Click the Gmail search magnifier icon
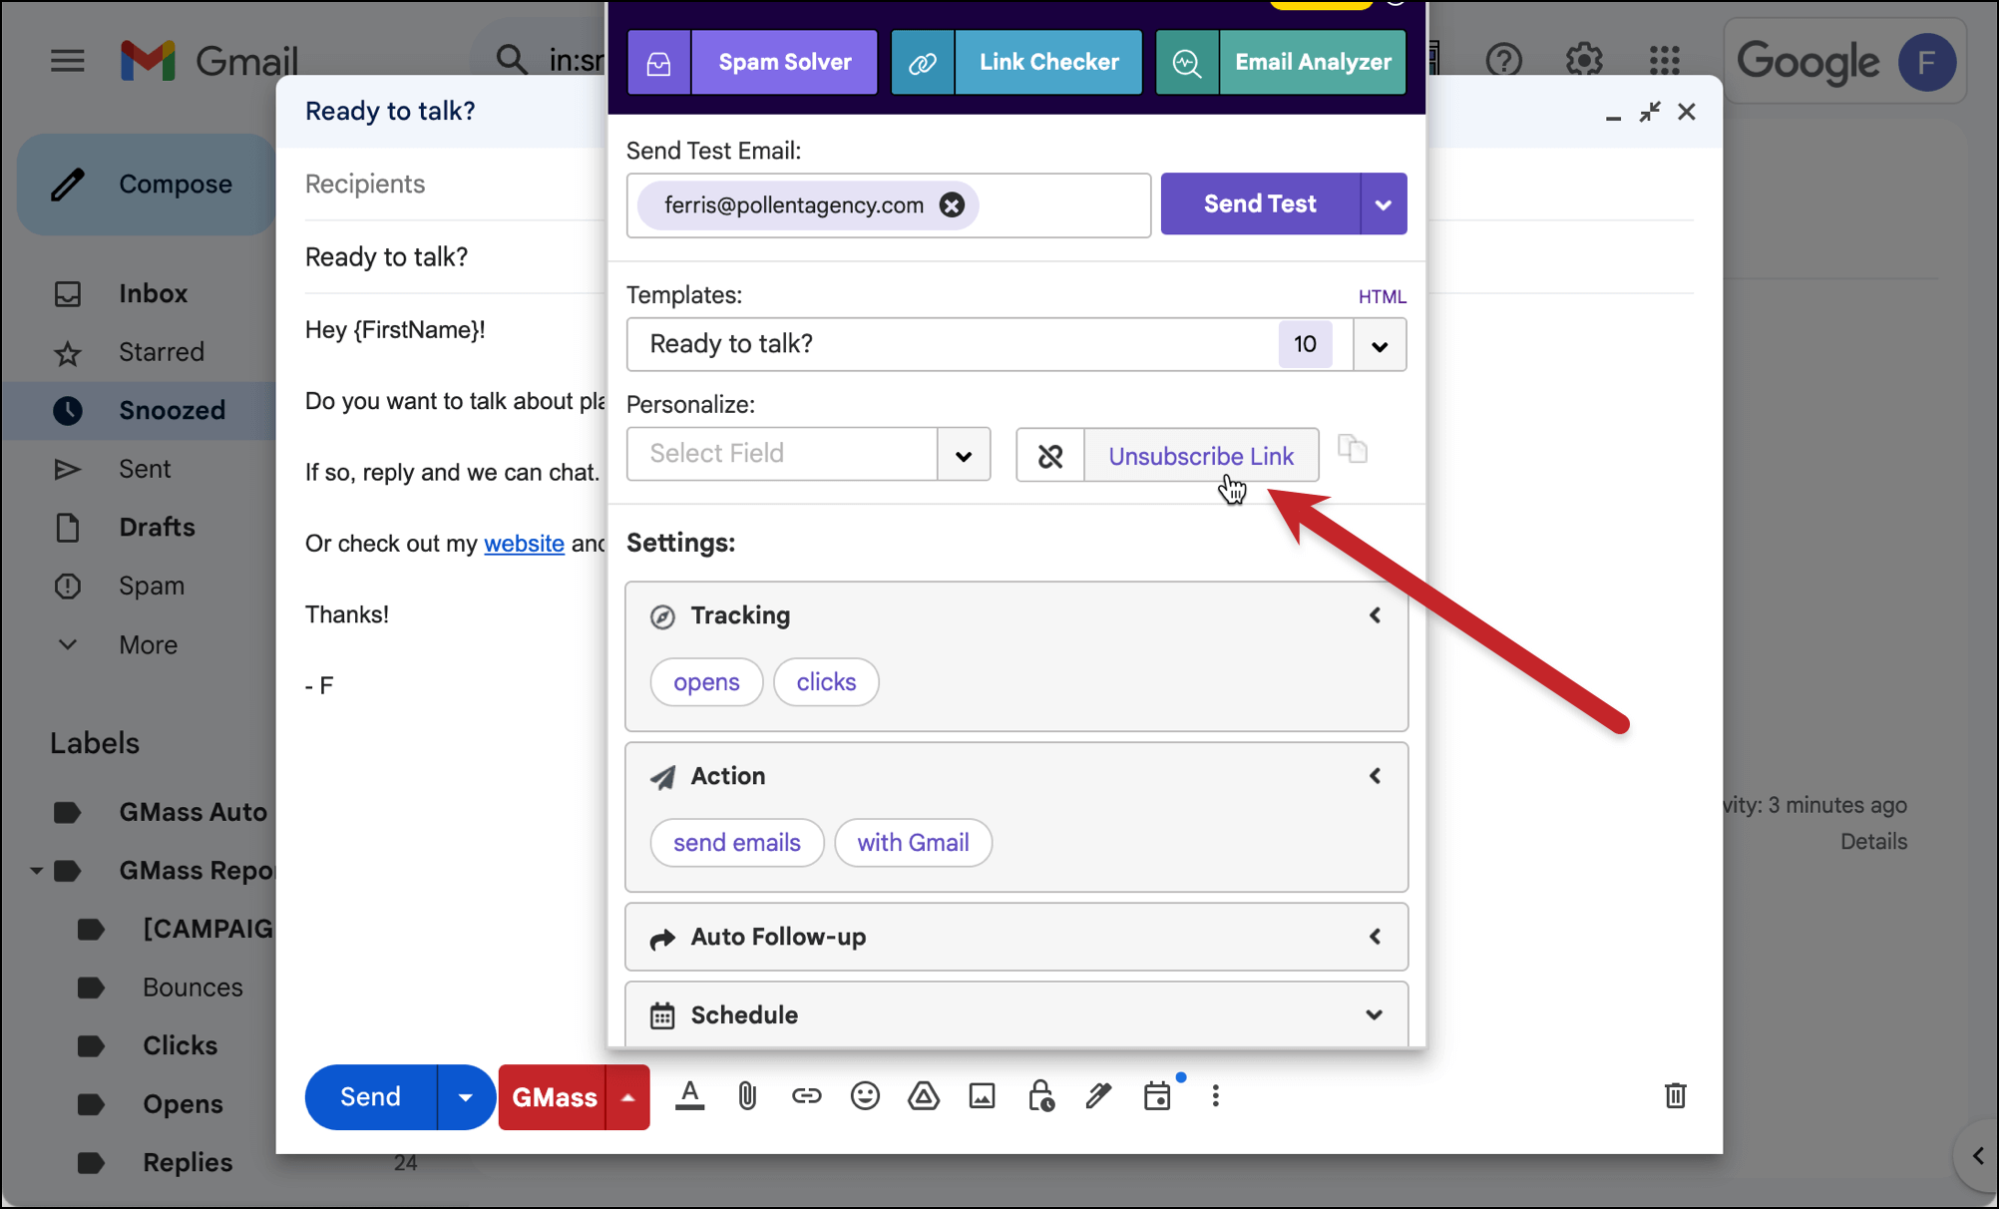 [x=511, y=60]
